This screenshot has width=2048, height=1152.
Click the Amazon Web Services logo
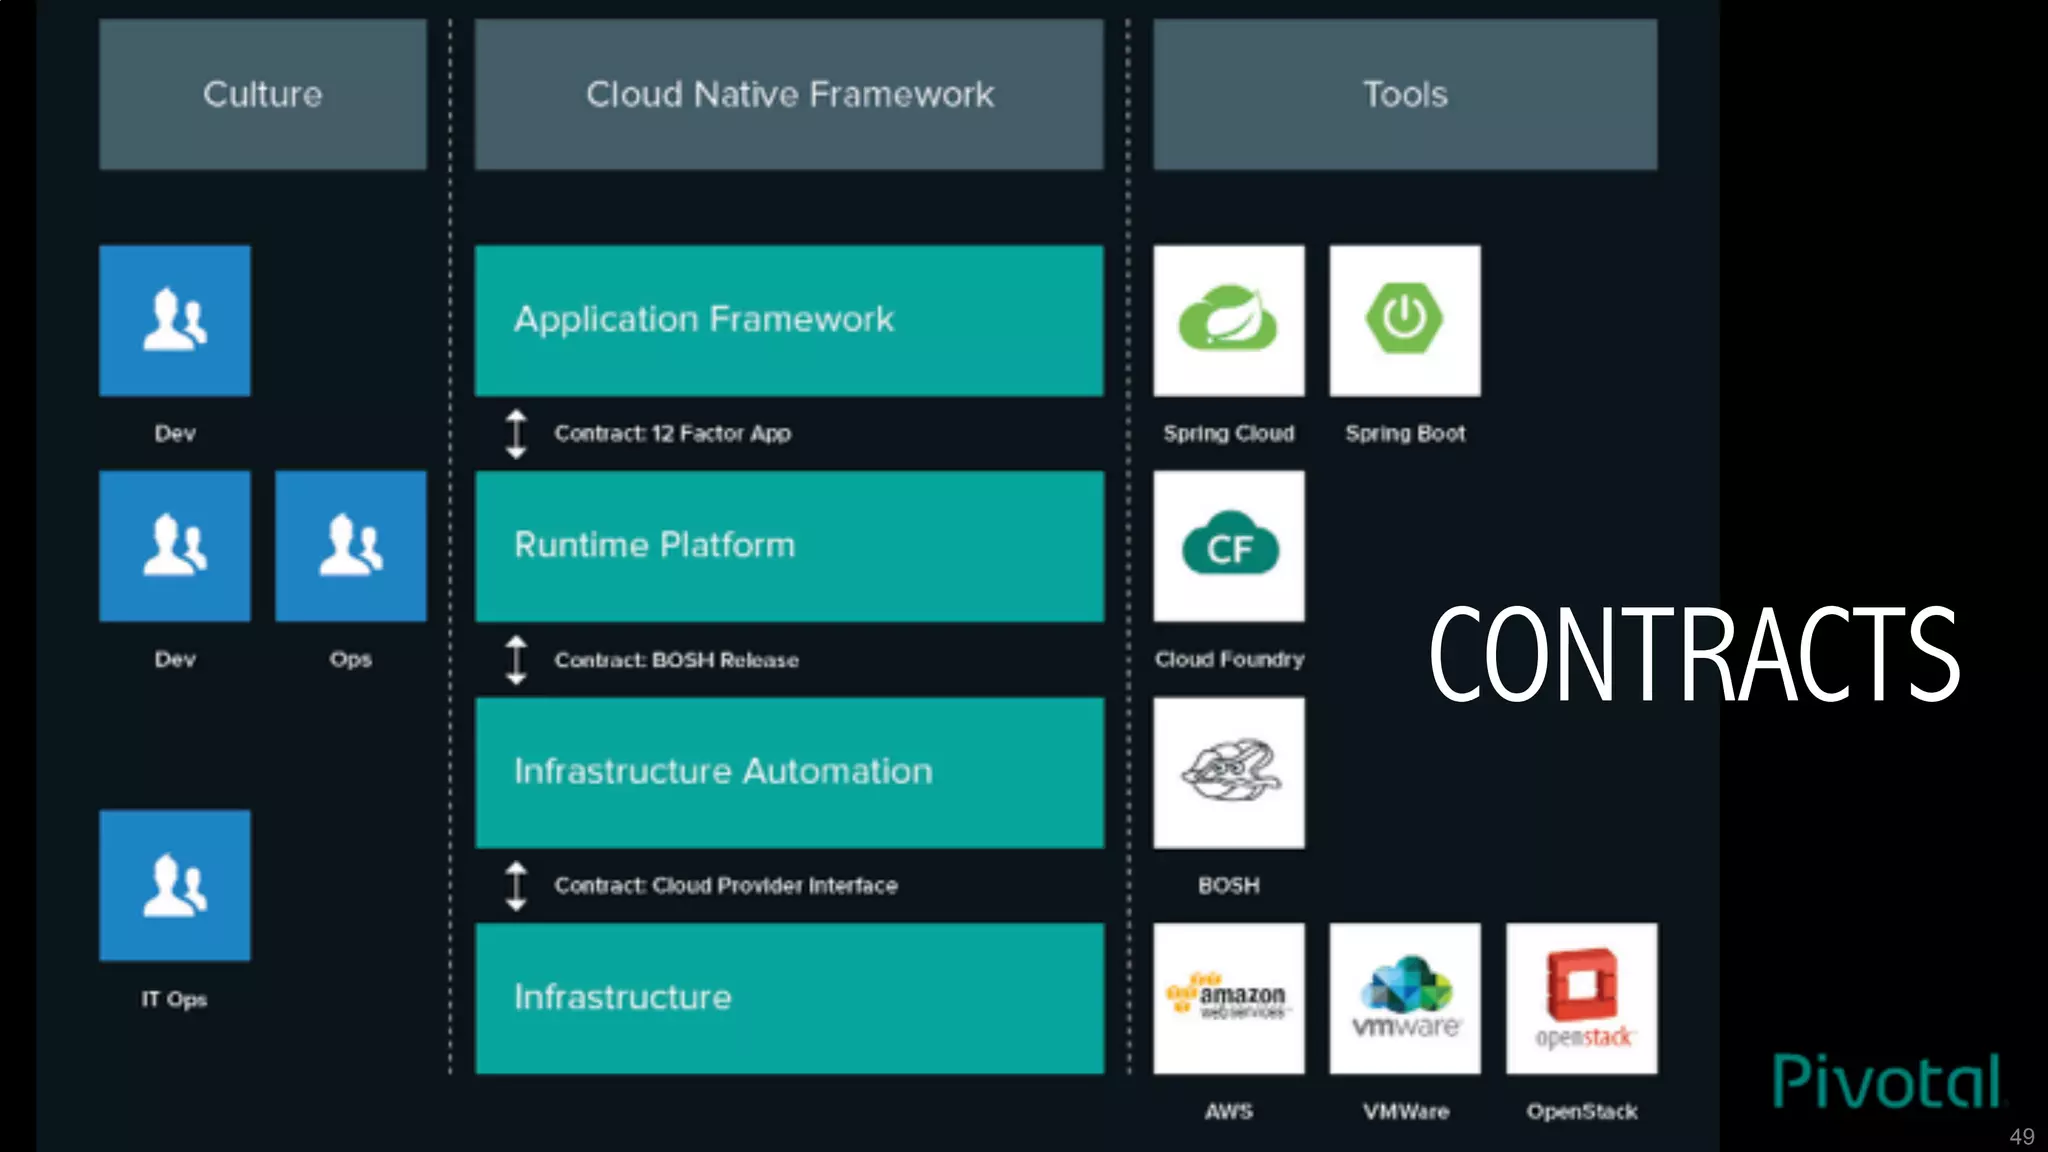pyautogui.click(x=1228, y=998)
